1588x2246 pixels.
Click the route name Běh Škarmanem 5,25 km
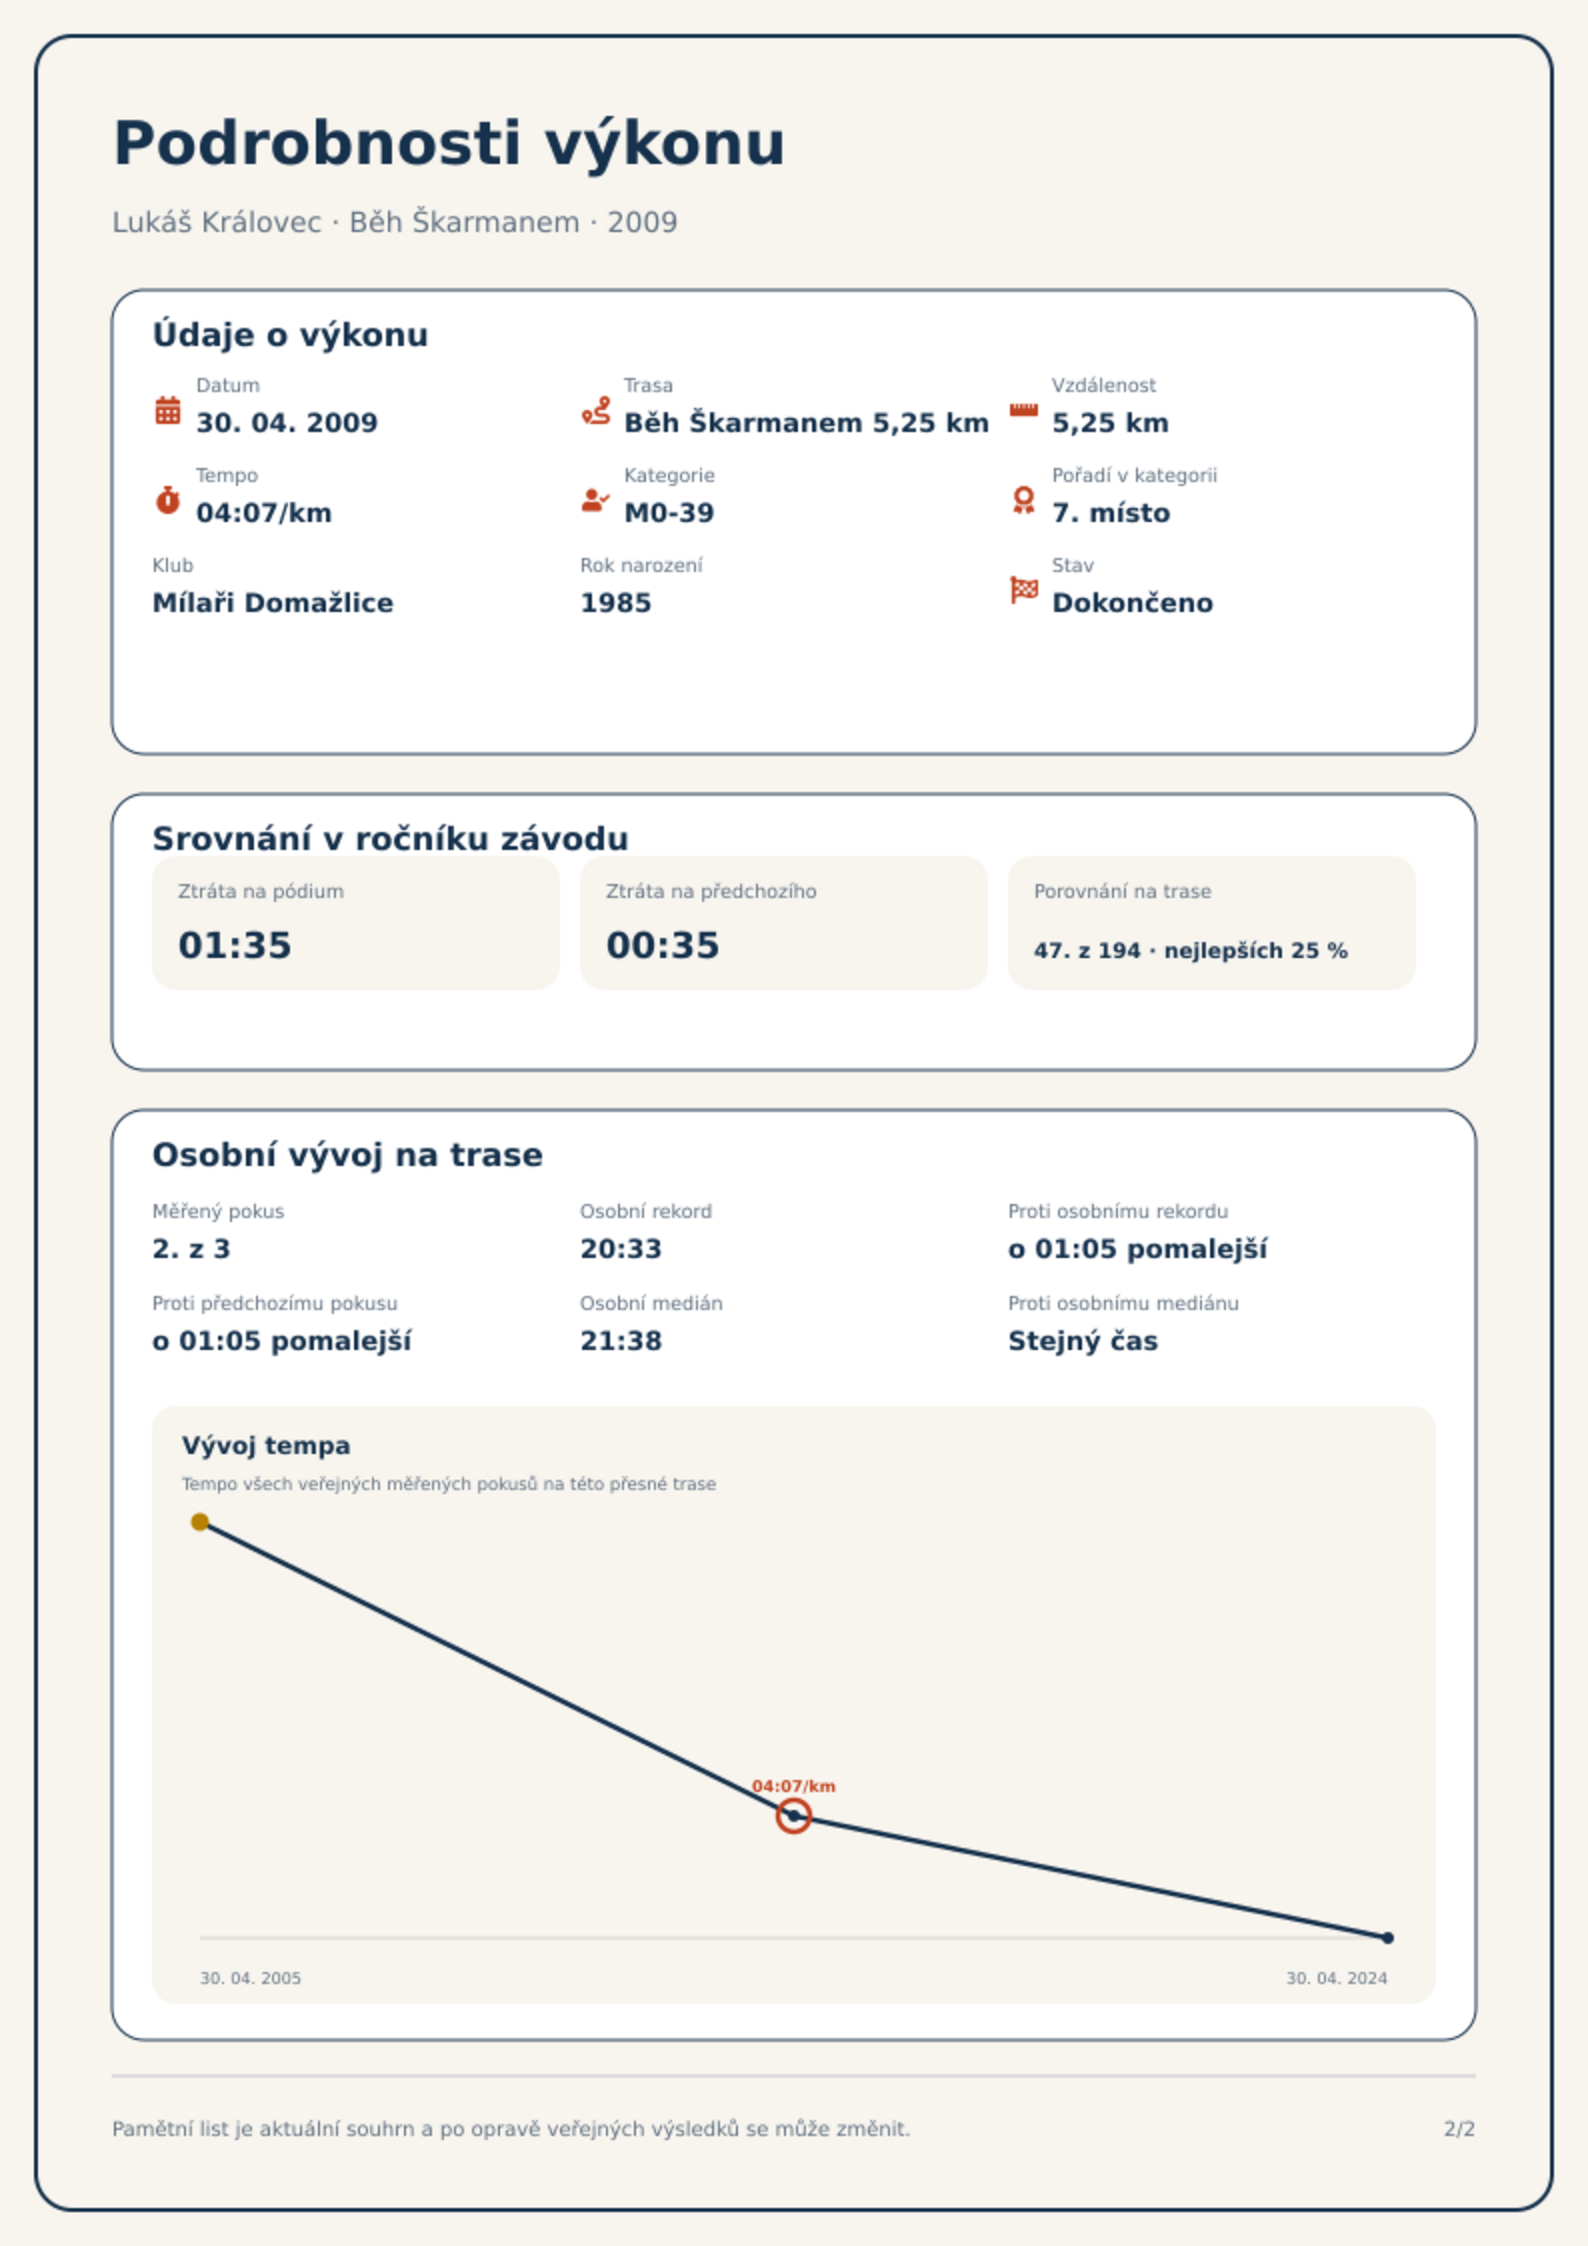[806, 423]
